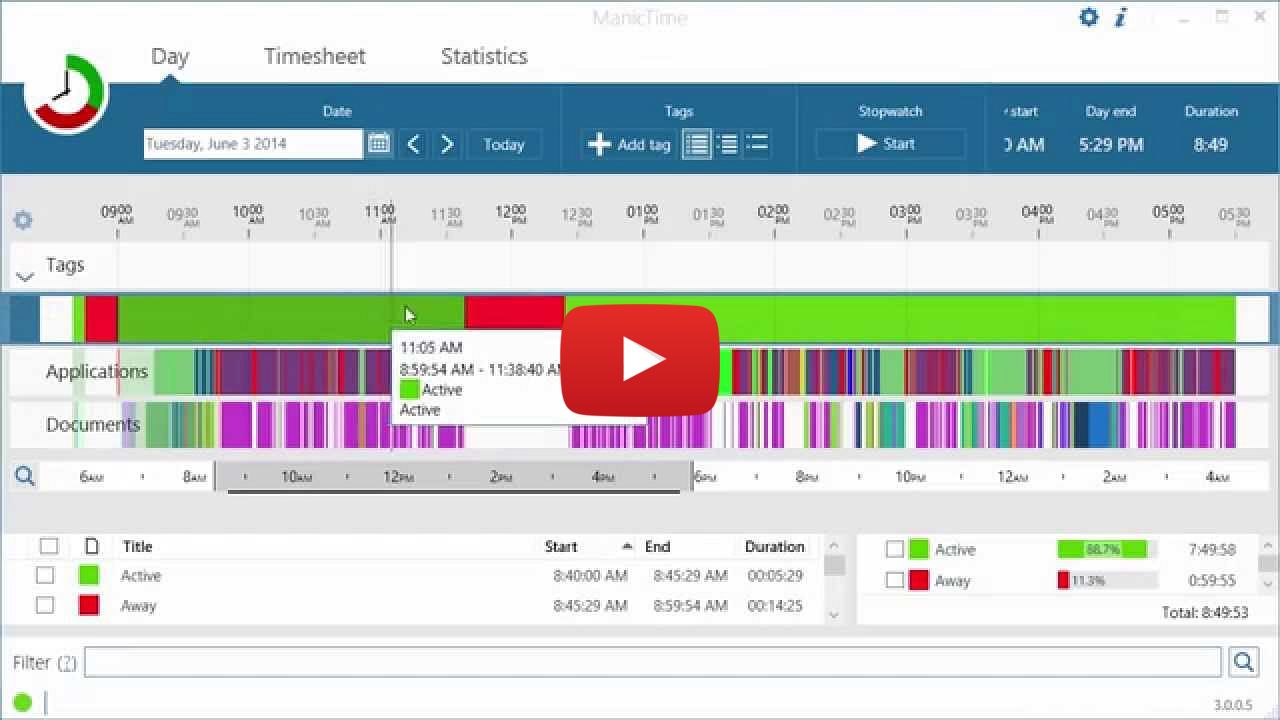1280x720 pixels.
Task: Click the red Away swatch in list
Action: [89, 605]
